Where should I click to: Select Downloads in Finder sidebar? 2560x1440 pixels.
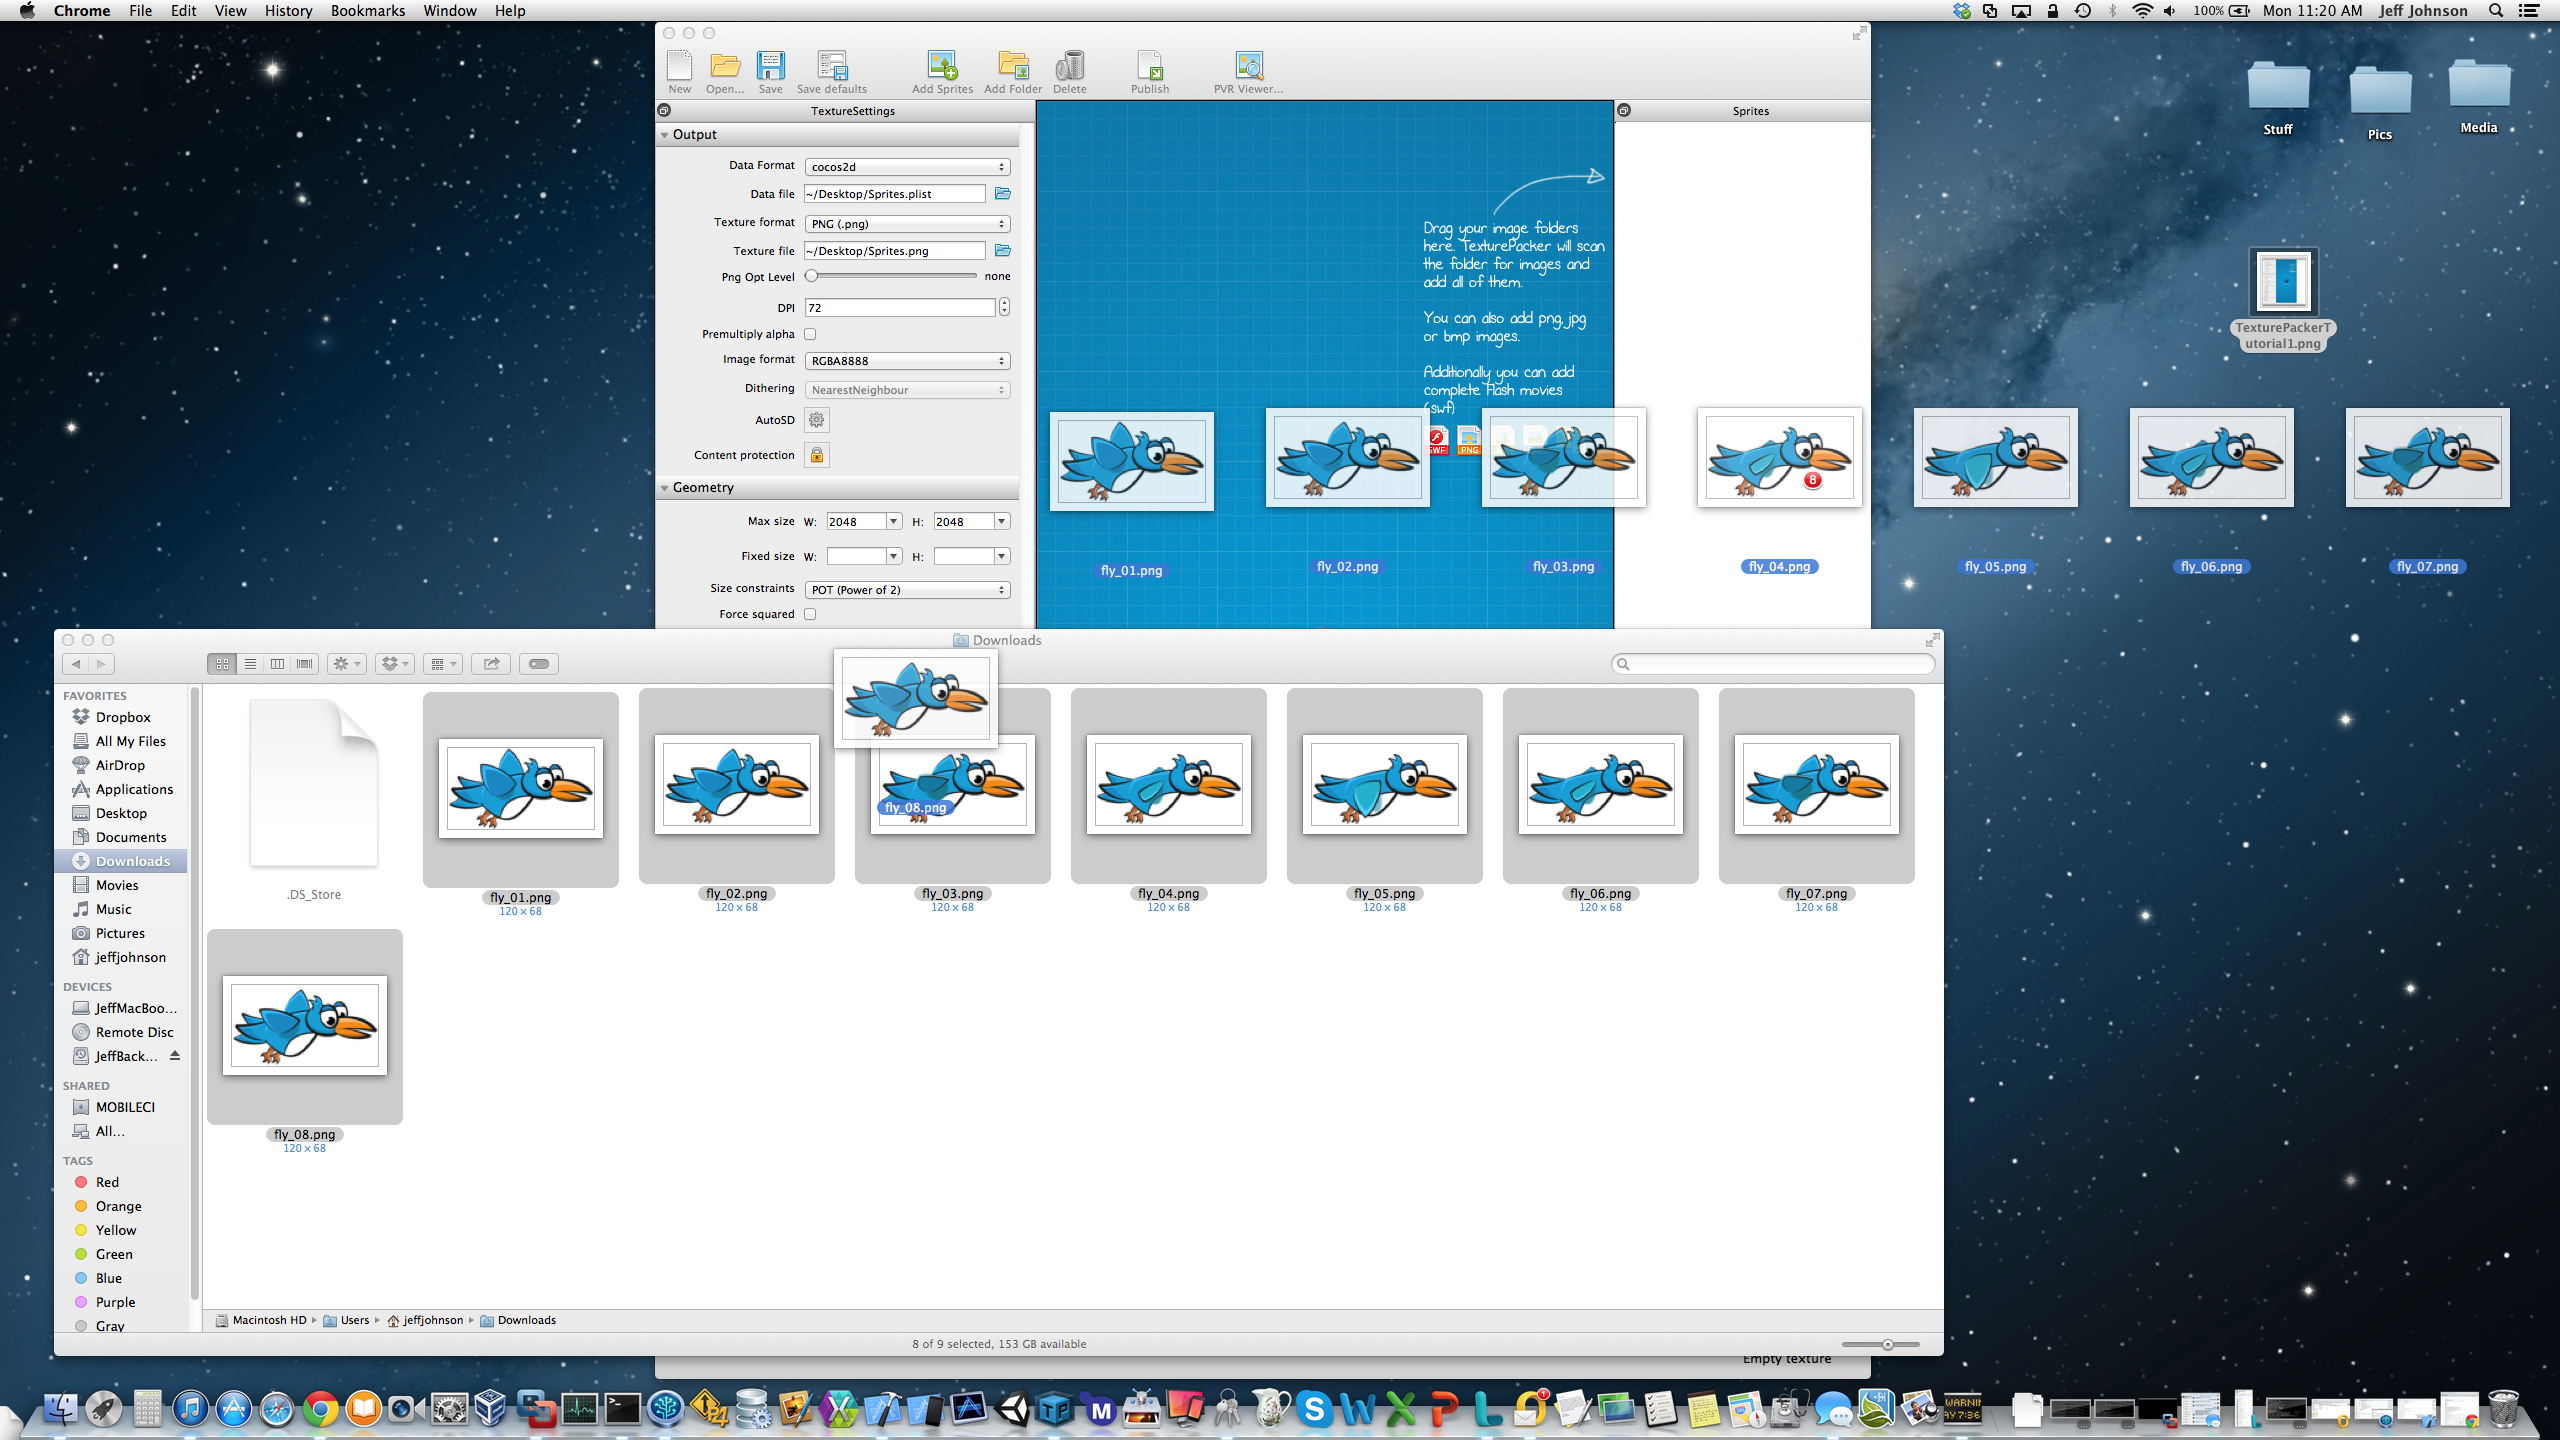(121, 861)
